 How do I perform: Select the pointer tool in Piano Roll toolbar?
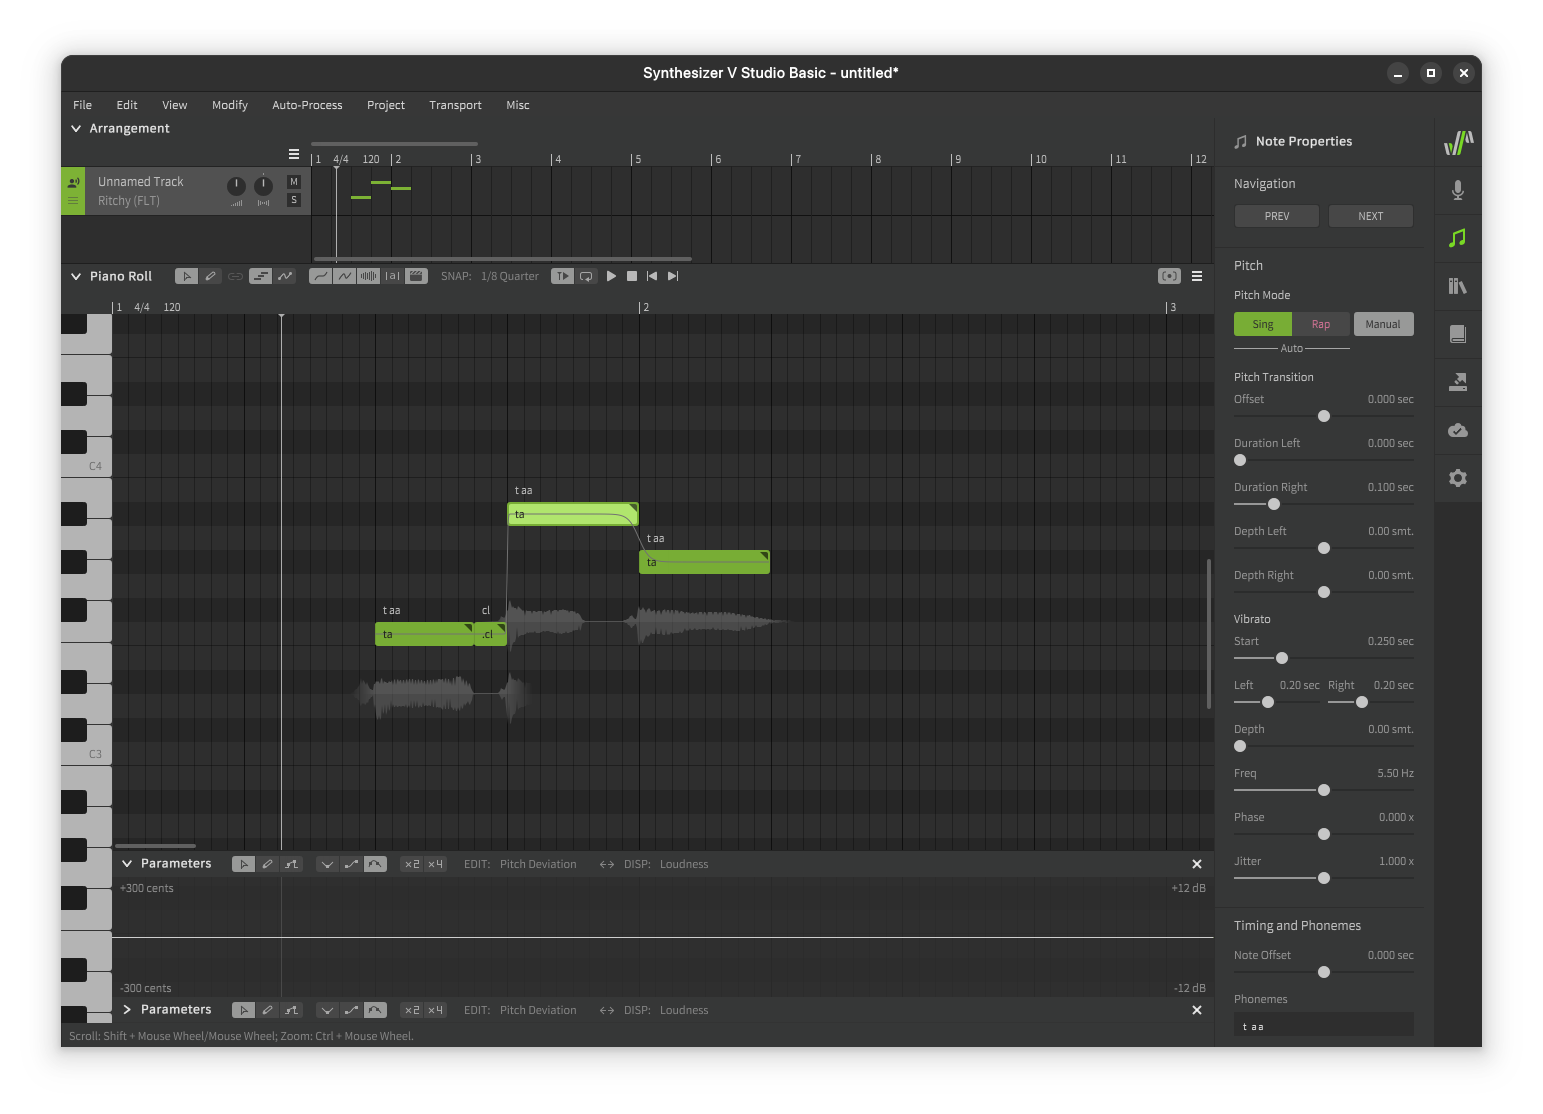(186, 276)
